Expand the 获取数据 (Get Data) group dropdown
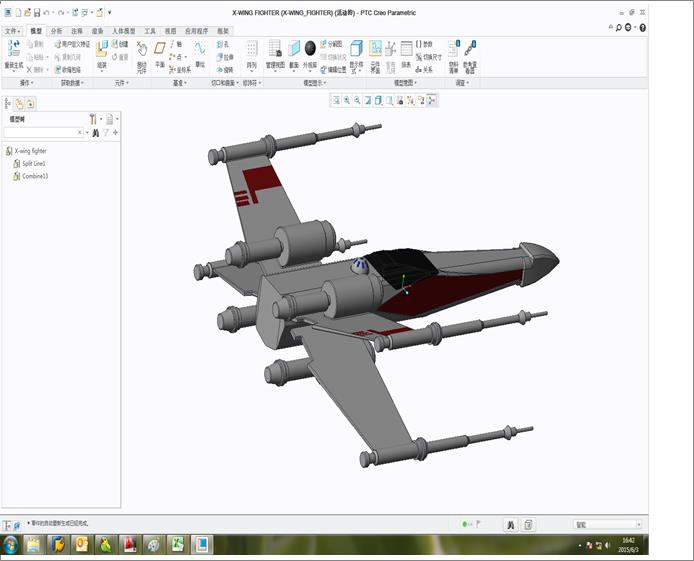 tap(73, 83)
